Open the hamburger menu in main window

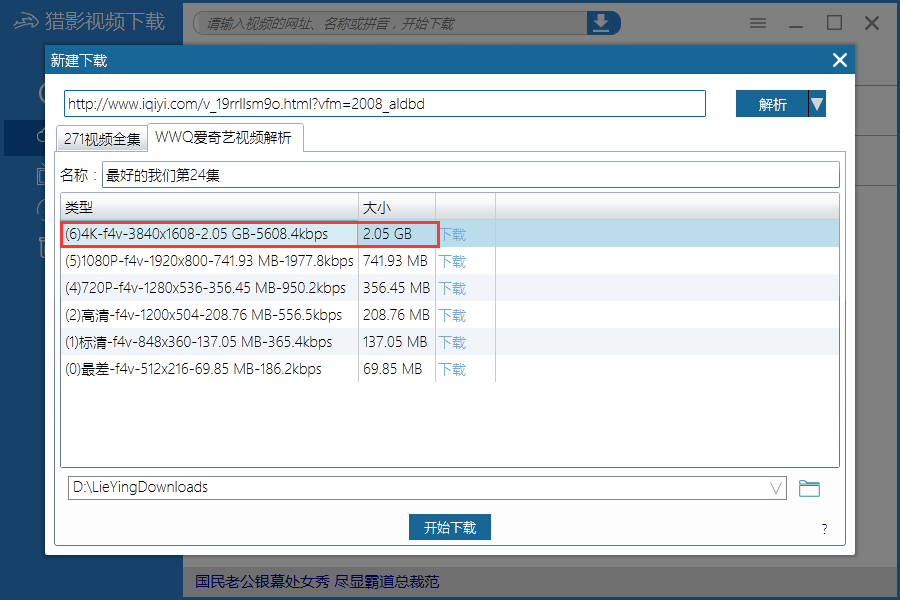(758, 23)
